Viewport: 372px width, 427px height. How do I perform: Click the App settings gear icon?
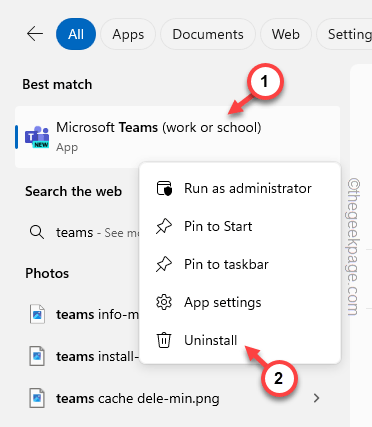(x=164, y=302)
